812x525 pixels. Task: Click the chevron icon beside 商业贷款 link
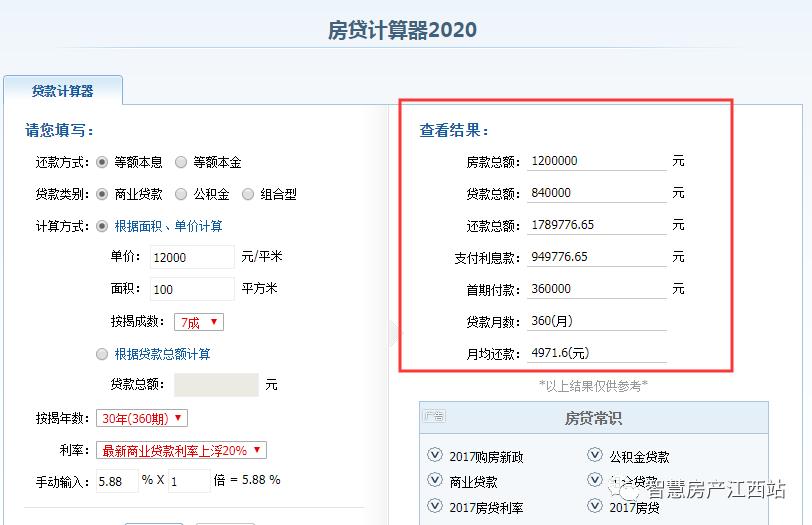coord(435,480)
